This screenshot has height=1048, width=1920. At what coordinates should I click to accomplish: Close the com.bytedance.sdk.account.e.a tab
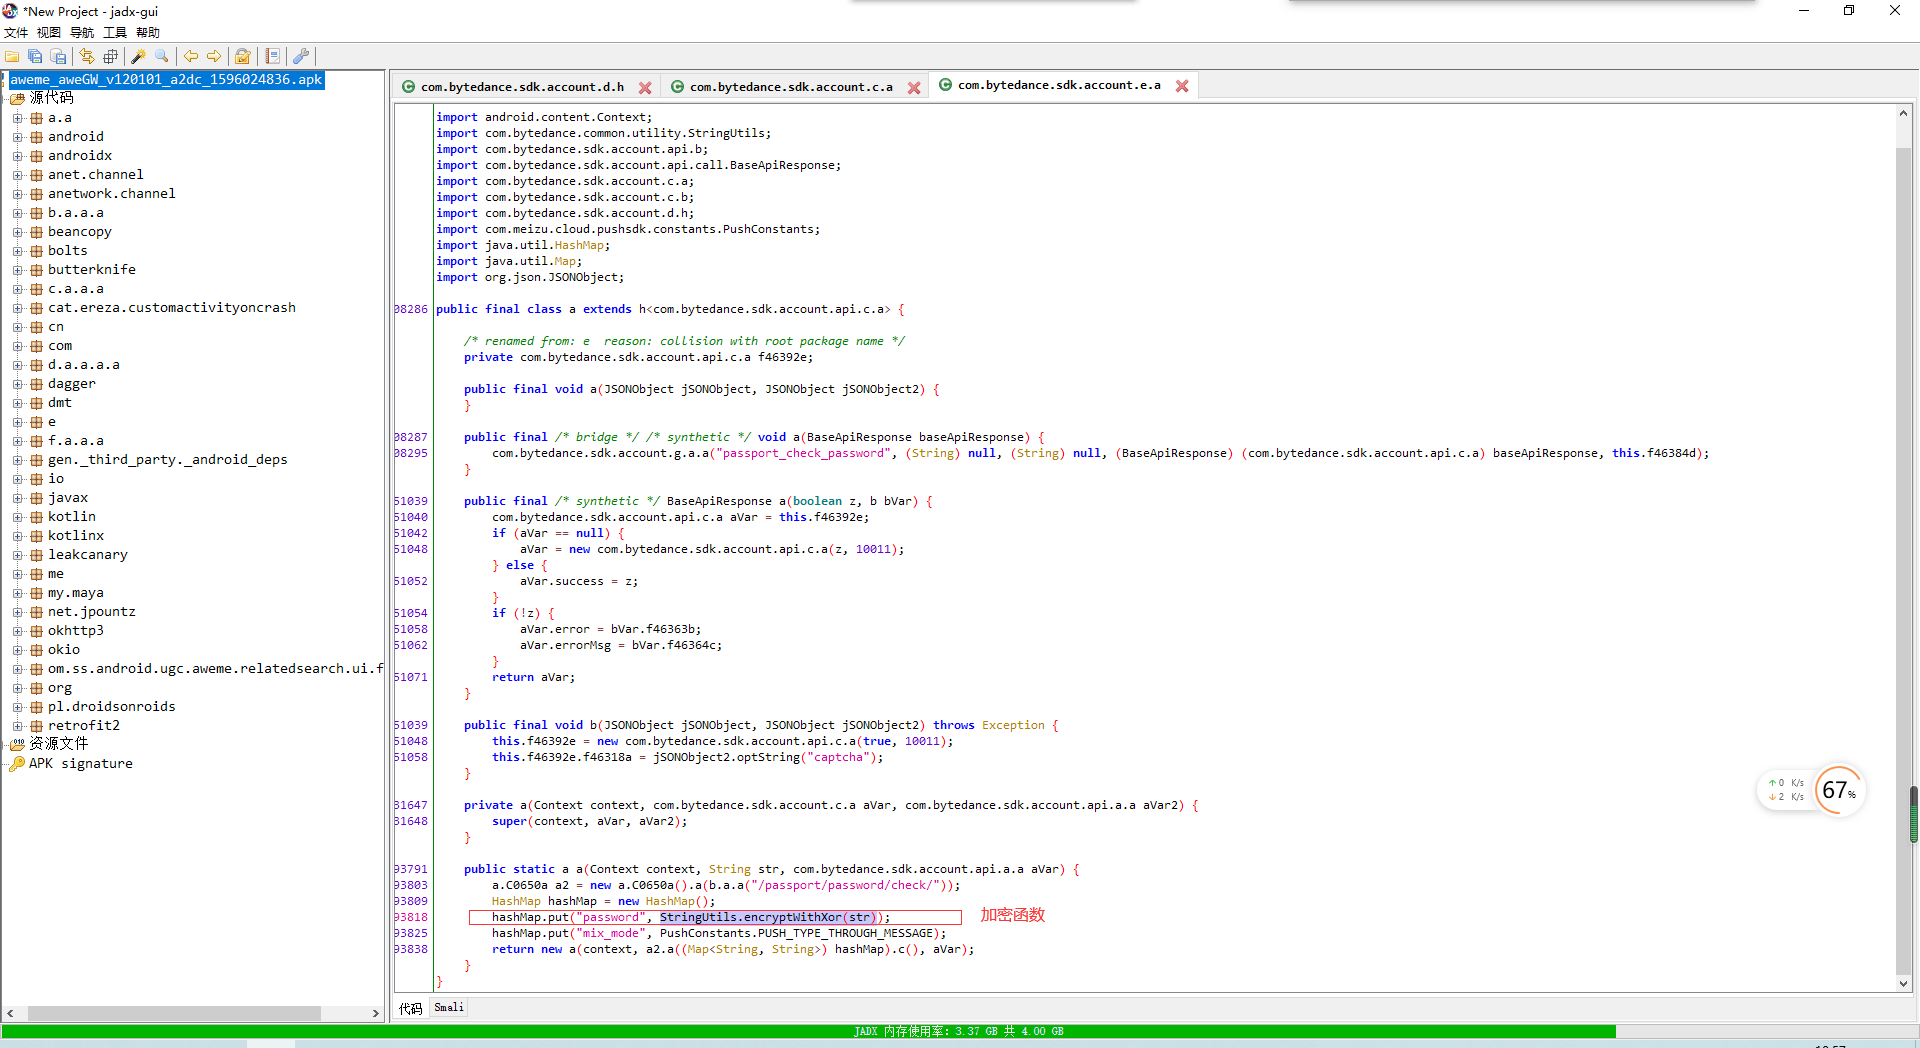coord(1182,86)
